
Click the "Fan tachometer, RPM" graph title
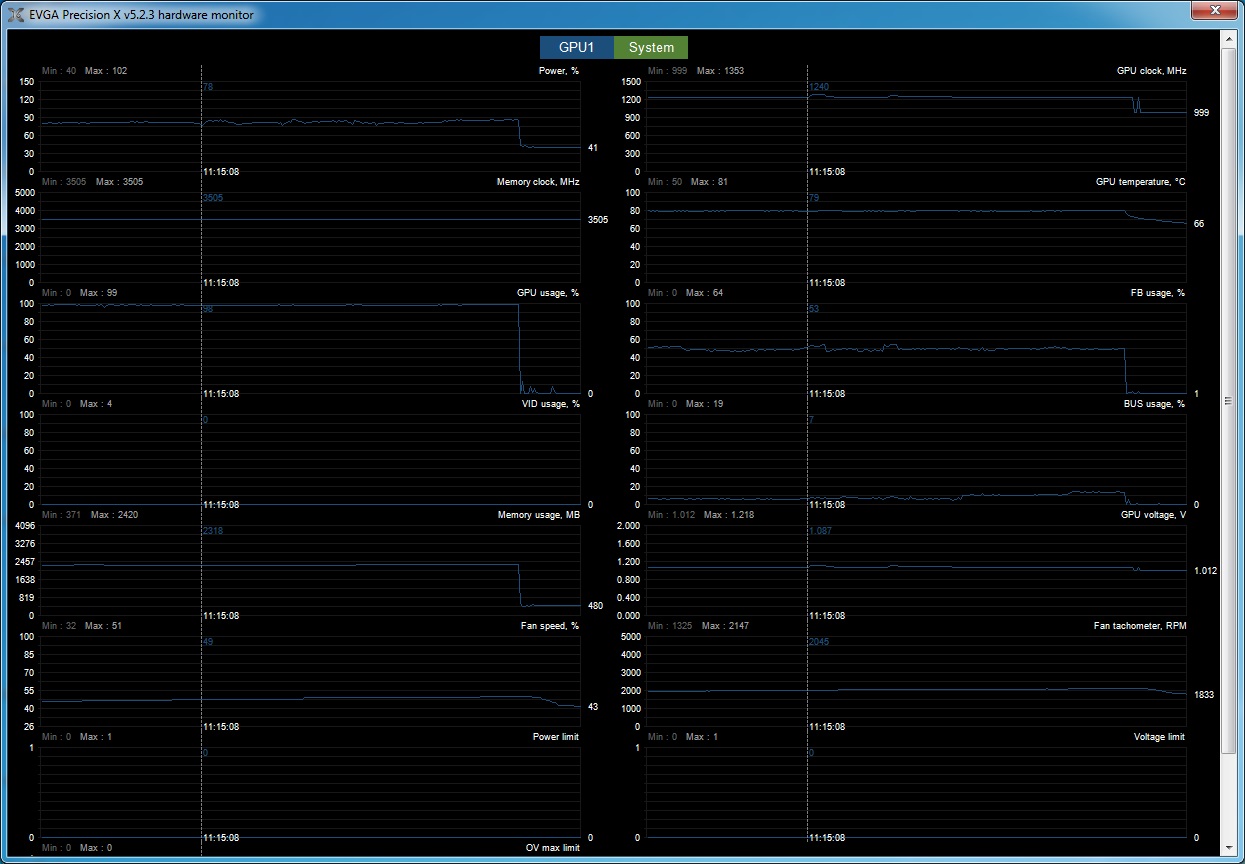pos(1140,626)
